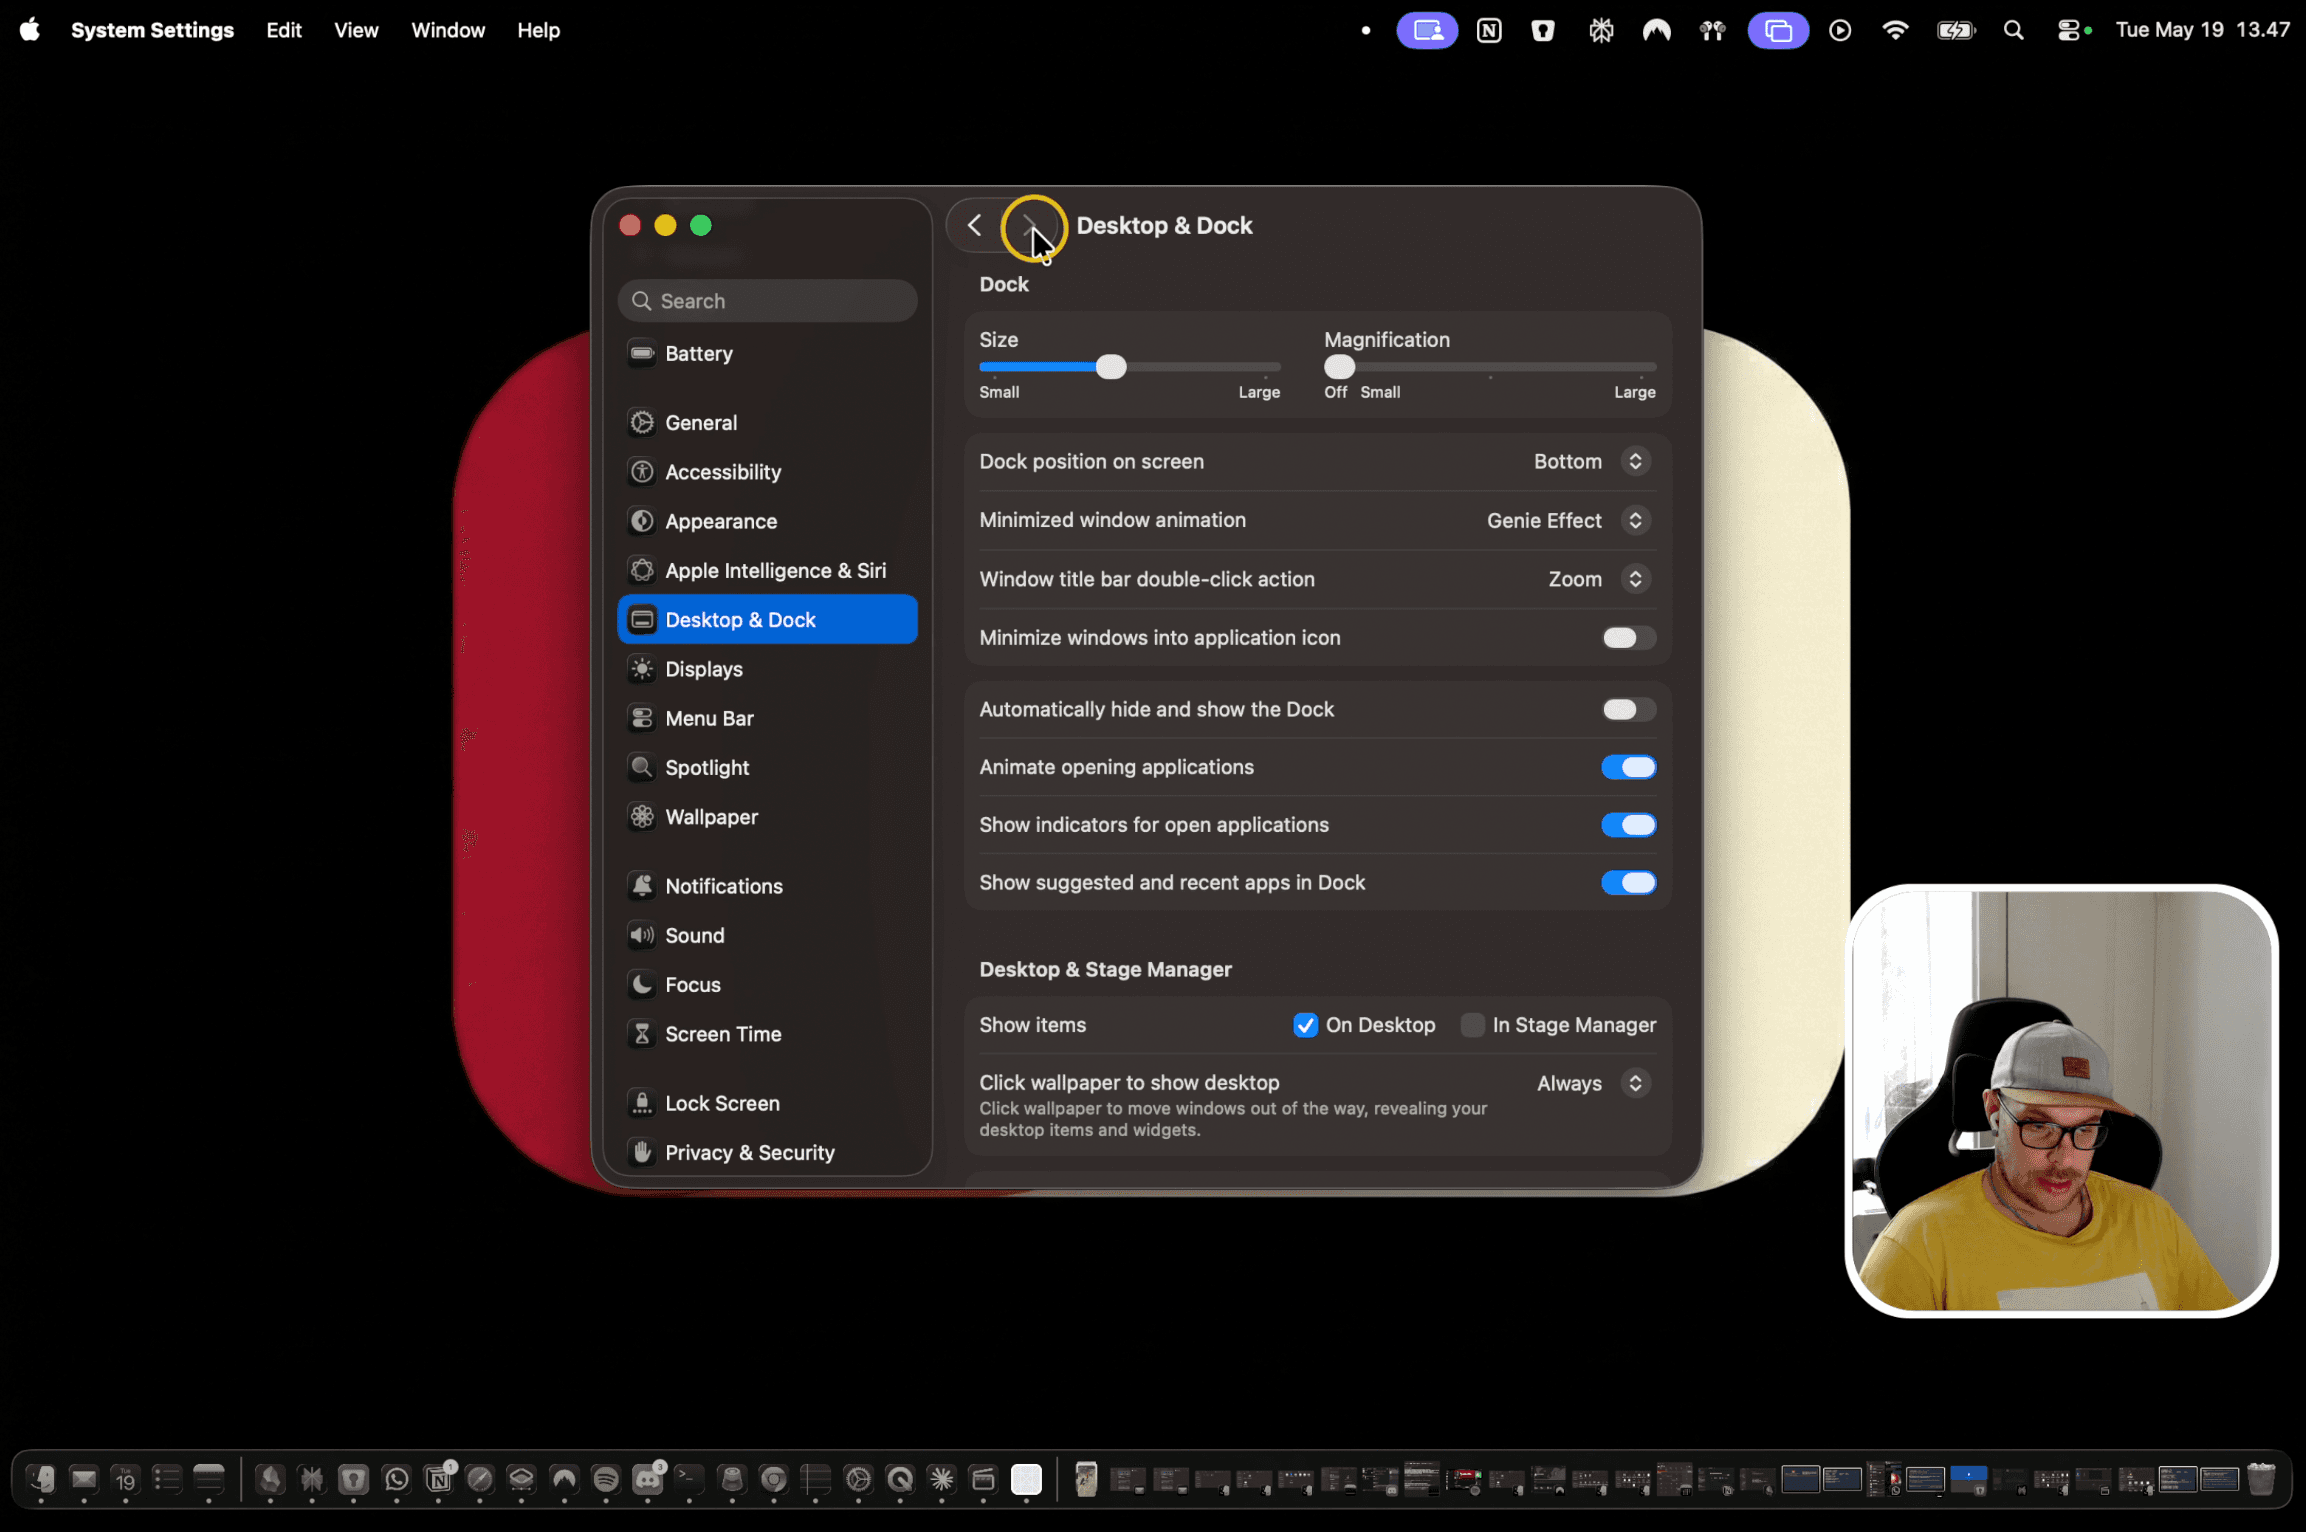The width and height of the screenshot is (2306, 1532).
Task: Open Privacy & Security settings
Action: 767,1153
